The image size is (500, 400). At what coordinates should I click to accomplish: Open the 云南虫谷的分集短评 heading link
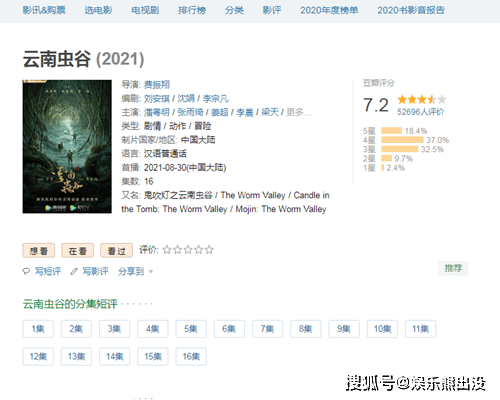click(x=70, y=304)
